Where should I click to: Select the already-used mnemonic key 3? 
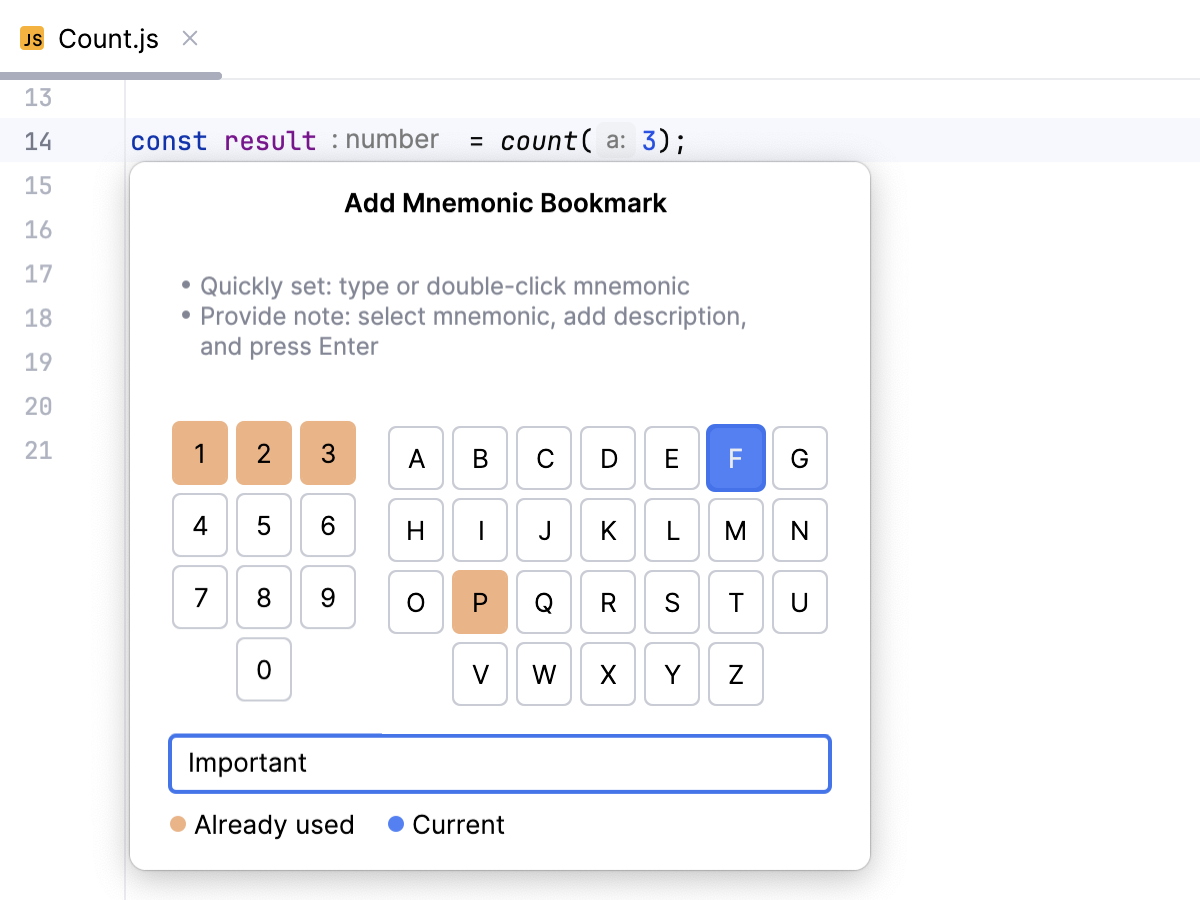click(x=327, y=453)
